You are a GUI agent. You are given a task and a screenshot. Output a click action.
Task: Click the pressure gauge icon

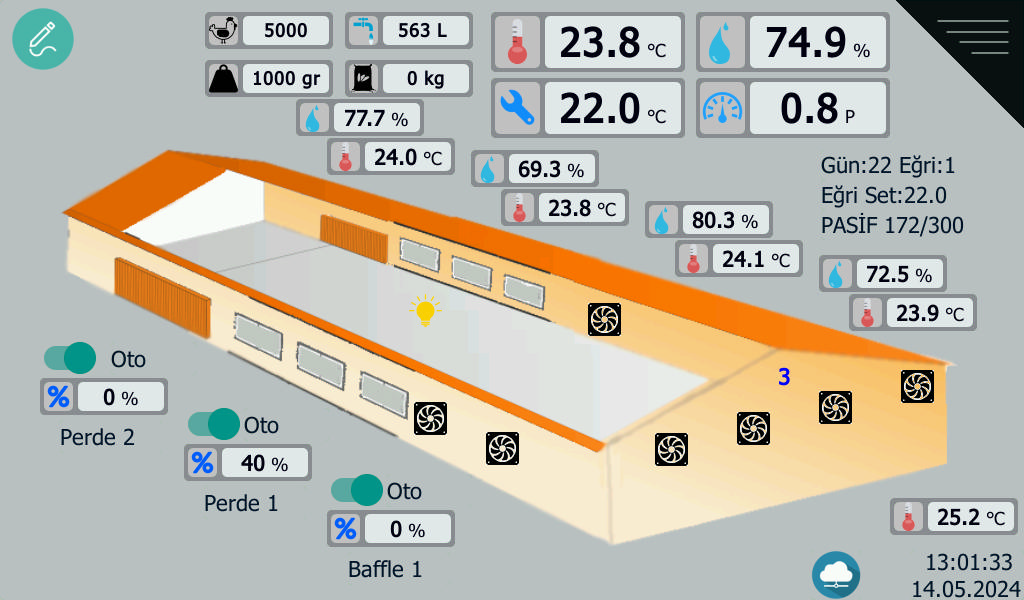point(722,108)
